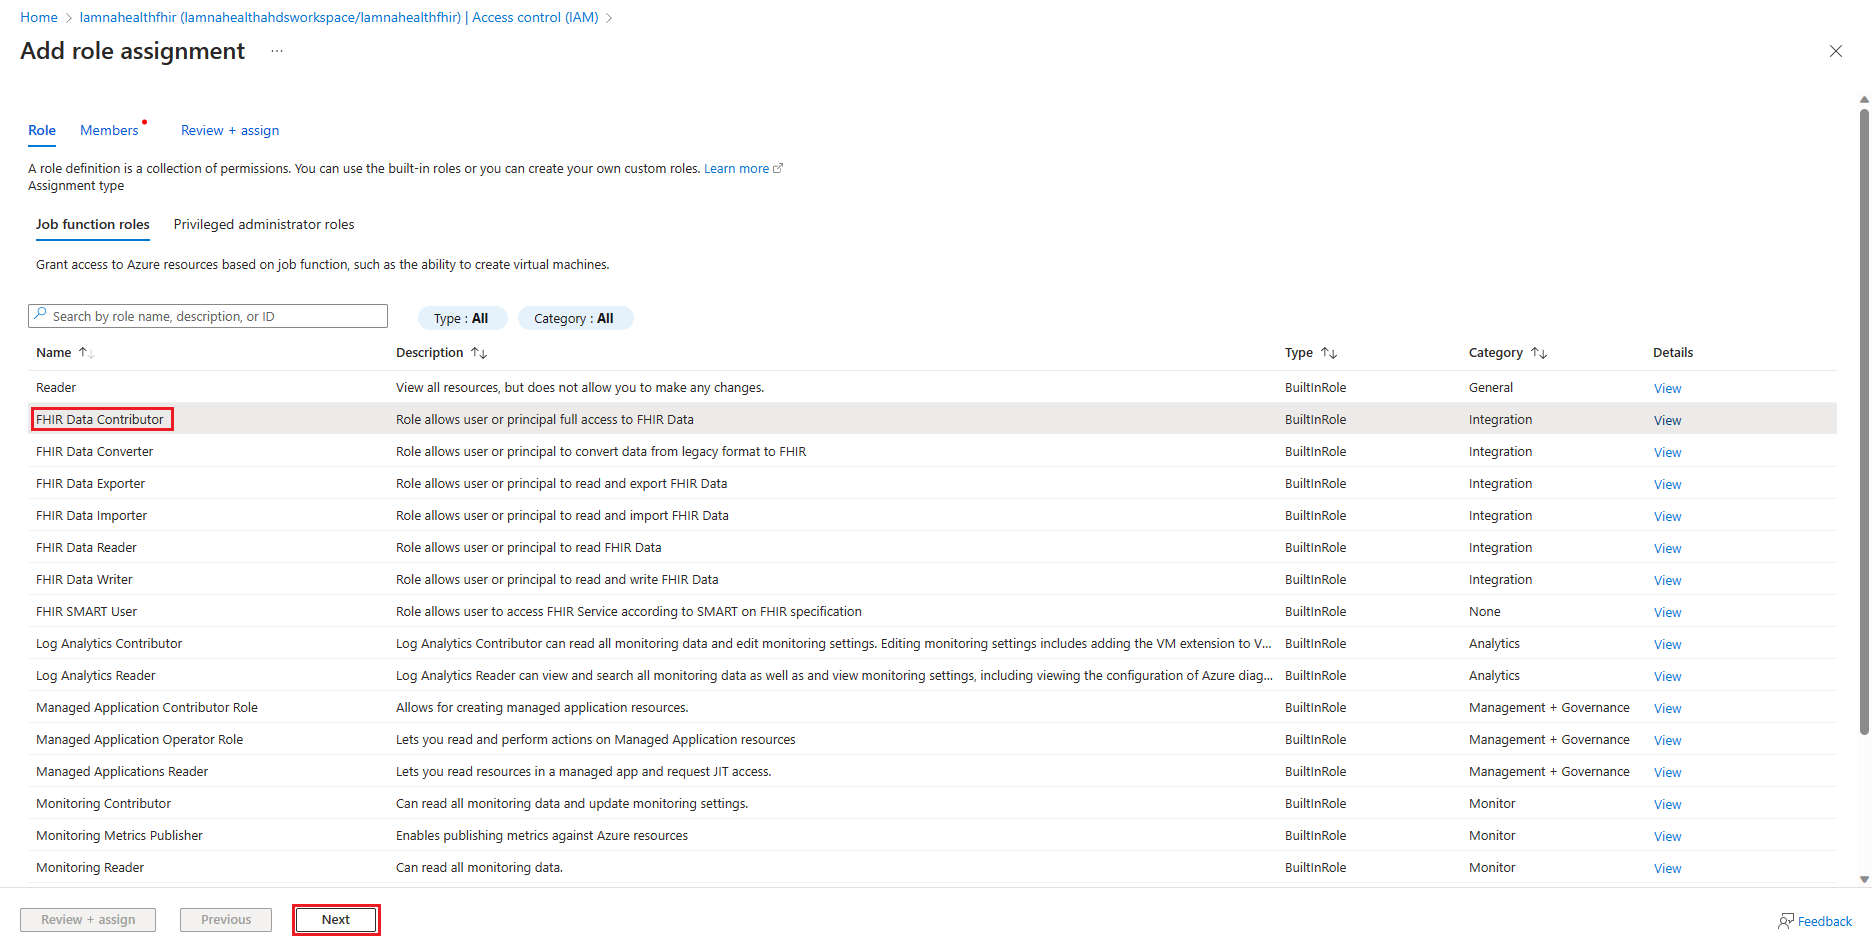This screenshot has height=937, width=1872.
Task: Open the Review + assign tab
Action: click(230, 131)
